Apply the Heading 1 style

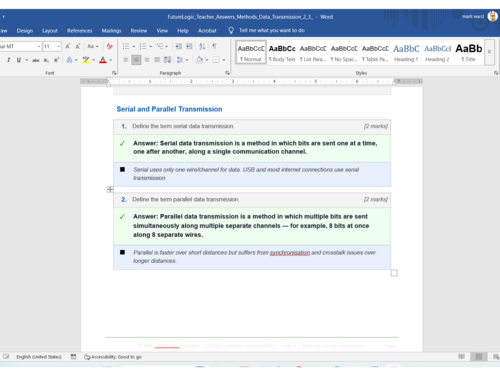[x=406, y=52]
